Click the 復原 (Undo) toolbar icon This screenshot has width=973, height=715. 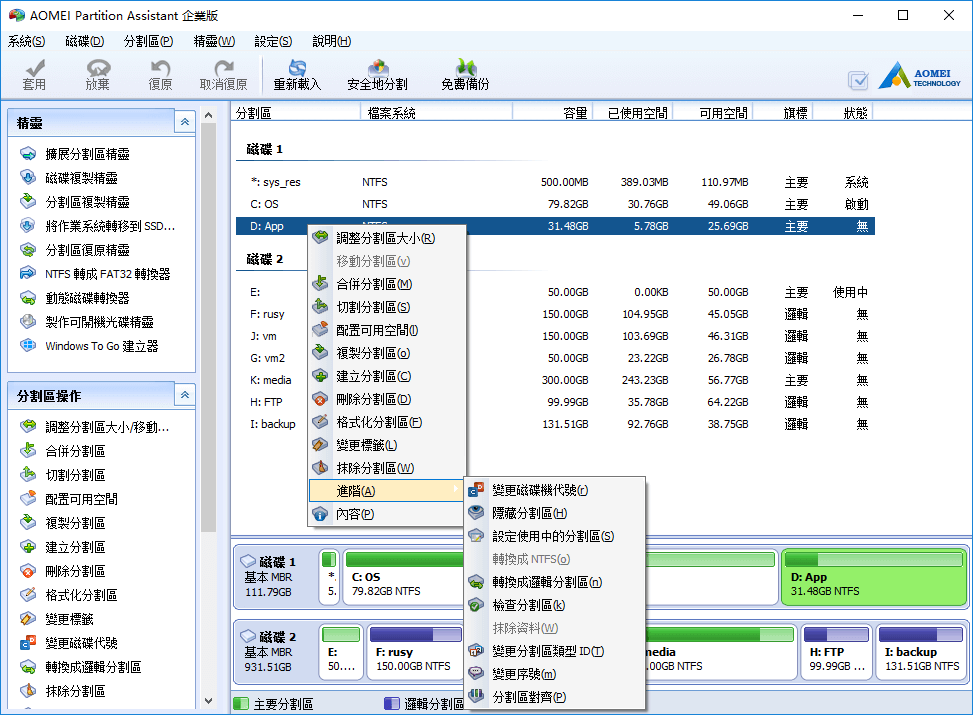click(x=160, y=75)
